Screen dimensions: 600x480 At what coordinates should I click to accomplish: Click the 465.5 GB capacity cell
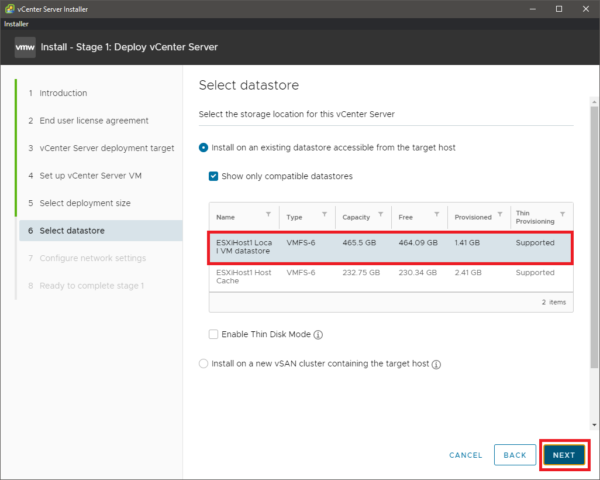pos(359,243)
